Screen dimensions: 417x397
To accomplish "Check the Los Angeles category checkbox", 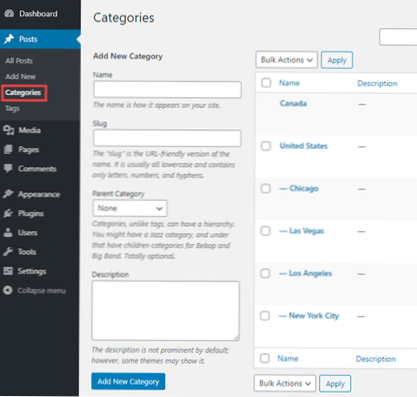I will click(265, 273).
